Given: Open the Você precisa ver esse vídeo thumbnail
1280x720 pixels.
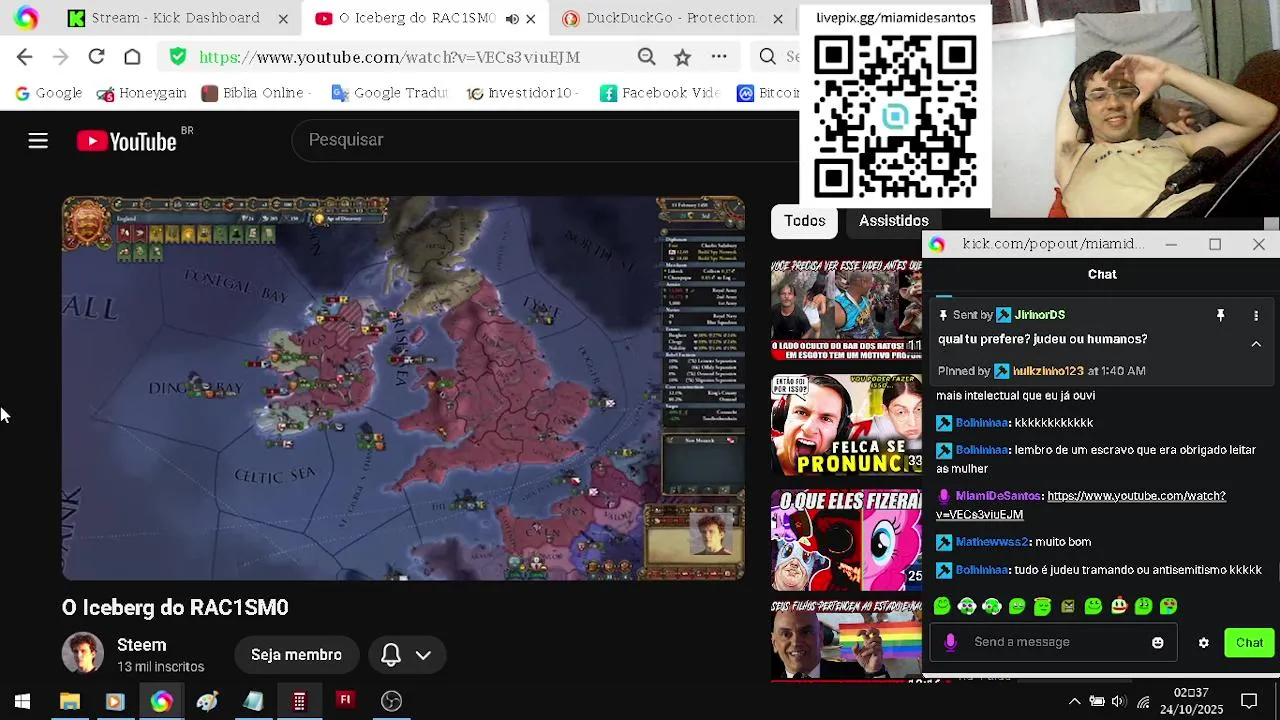Looking at the screenshot, I should (x=846, y=310).
